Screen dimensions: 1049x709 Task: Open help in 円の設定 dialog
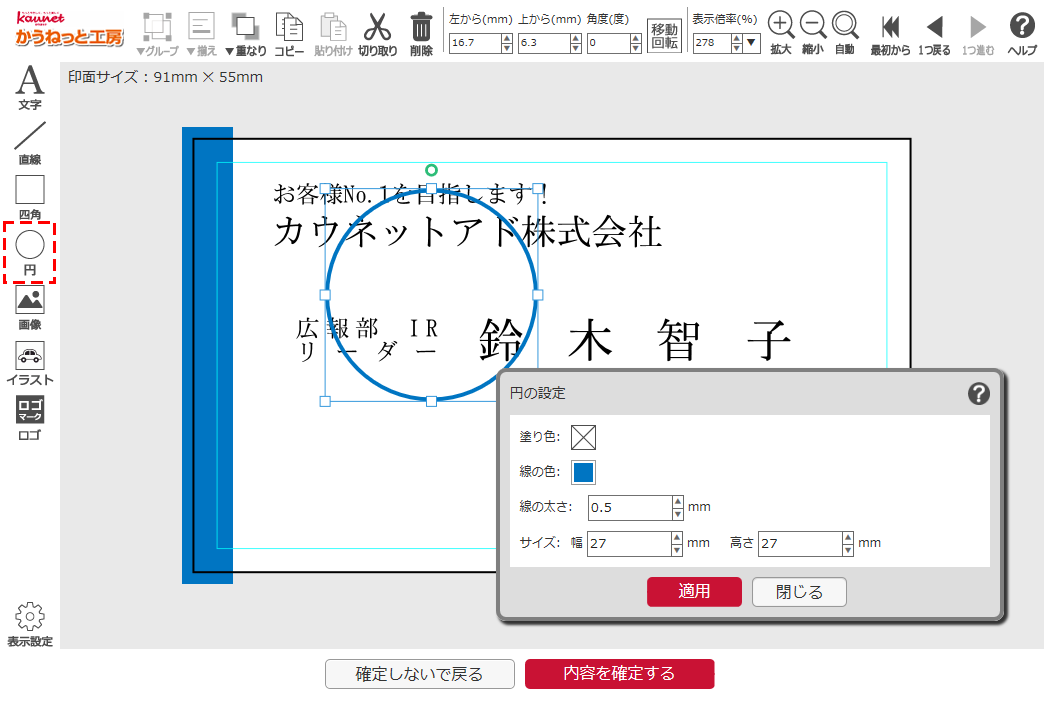979,393
